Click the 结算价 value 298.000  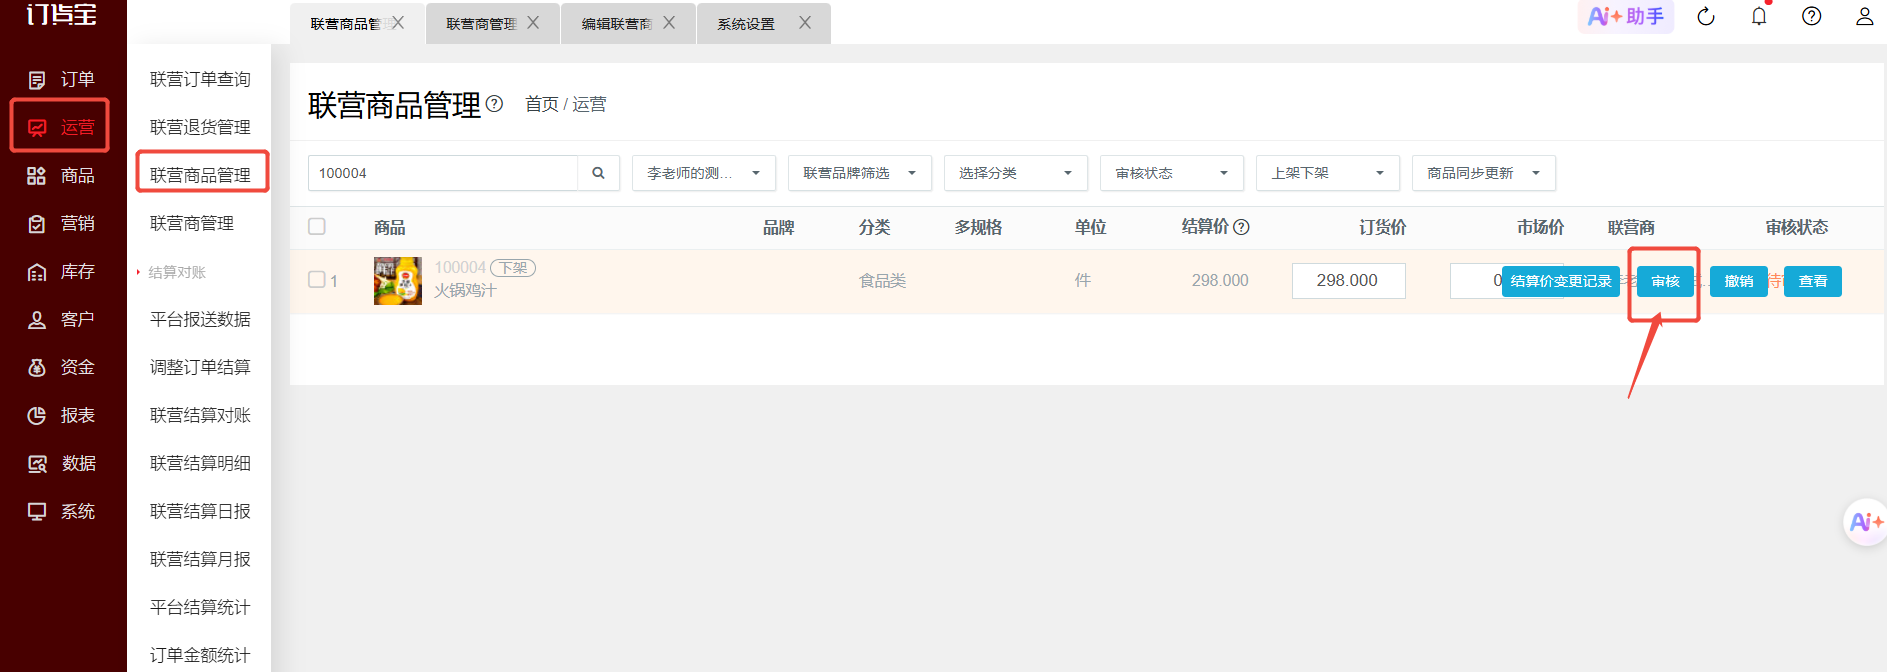click(x=1220, y=281)
